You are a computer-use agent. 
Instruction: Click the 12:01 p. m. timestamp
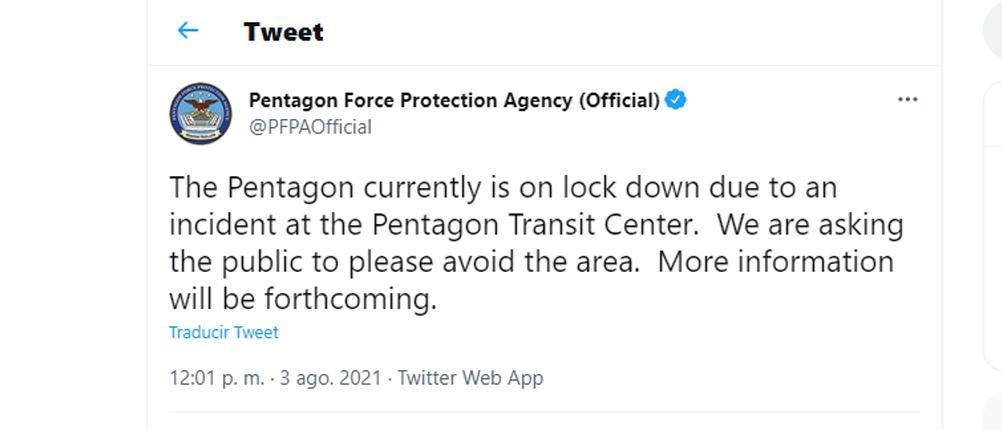click(217, 378)
